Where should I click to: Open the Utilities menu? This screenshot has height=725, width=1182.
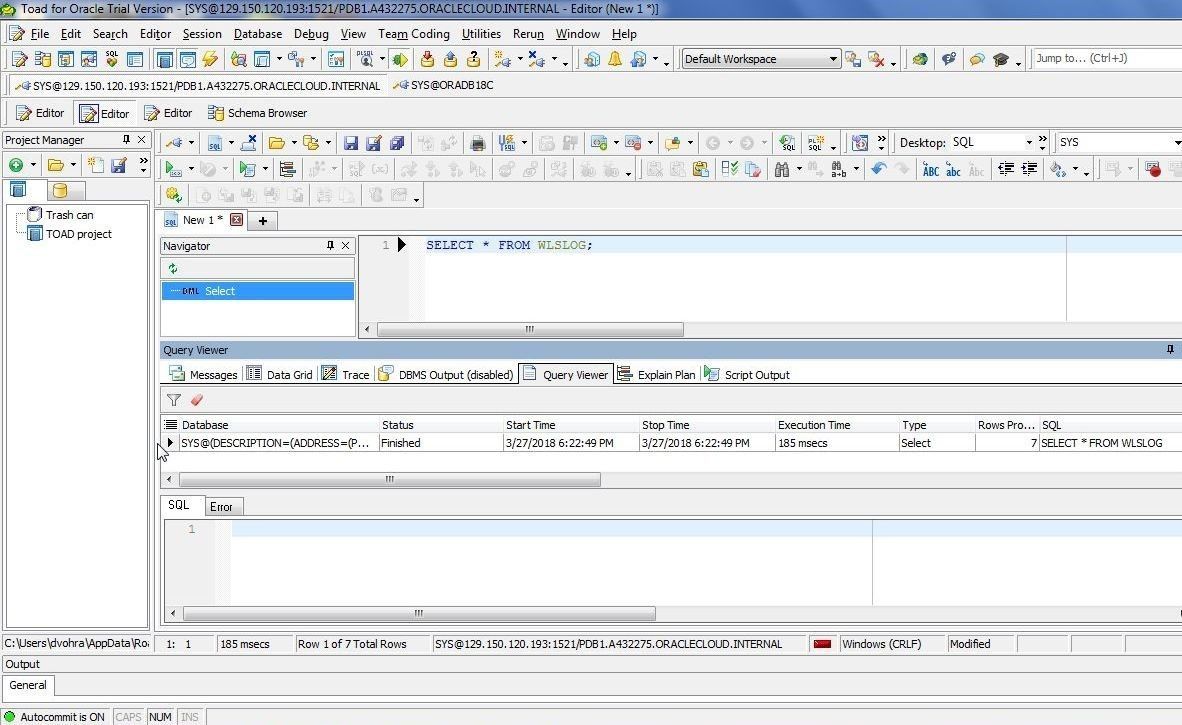[x=481, y=34]
